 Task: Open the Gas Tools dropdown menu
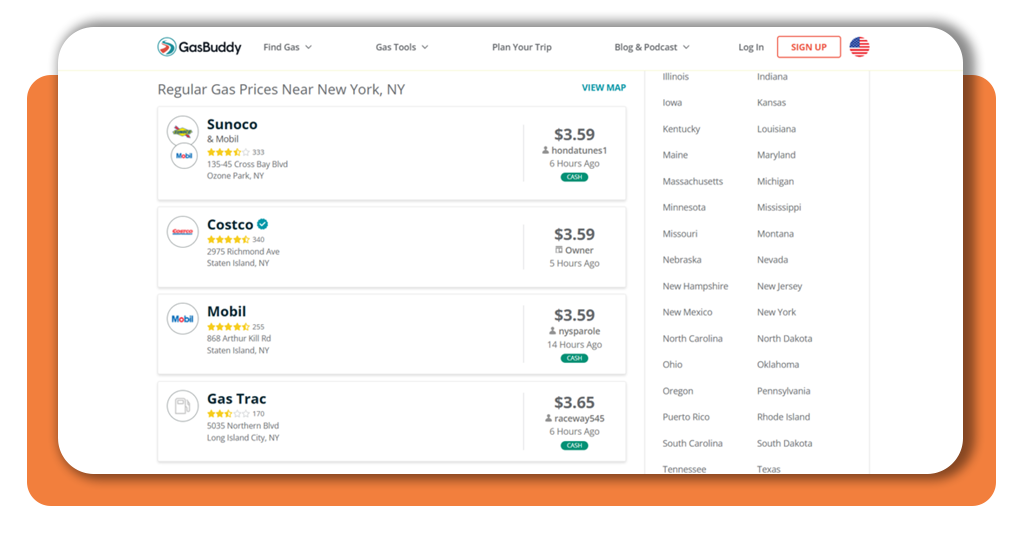pyautogui.click(x=402, y=47)
